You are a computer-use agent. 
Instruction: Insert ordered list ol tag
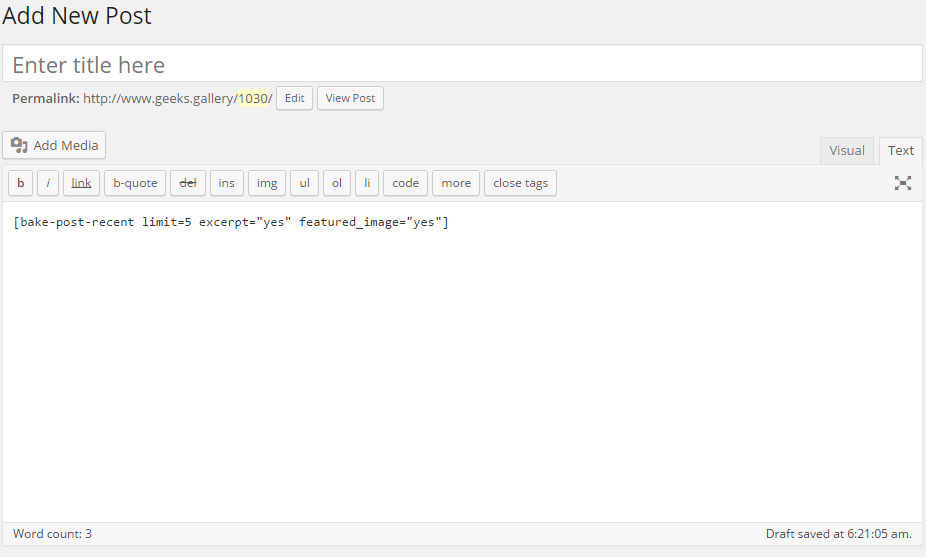337,183
